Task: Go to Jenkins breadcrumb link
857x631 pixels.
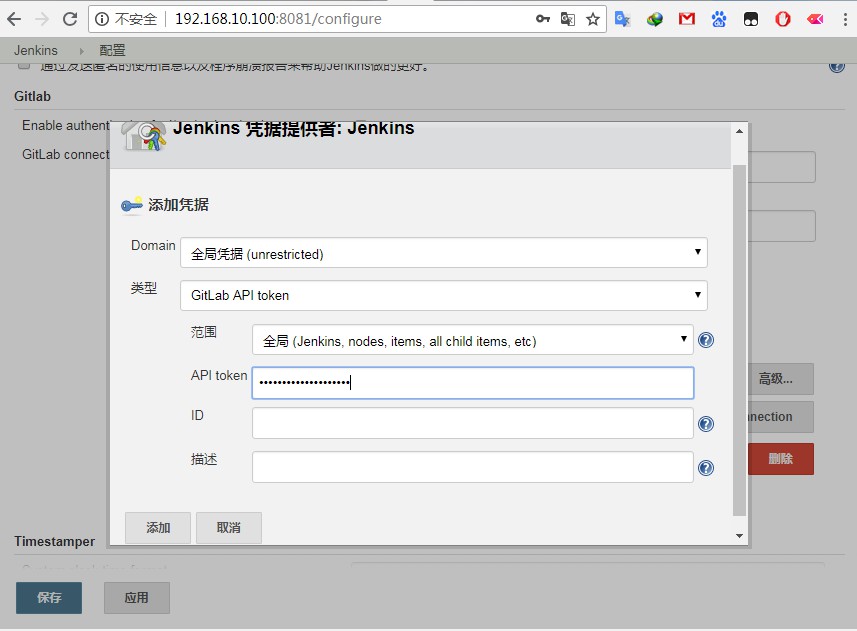Action: [36, 50]
